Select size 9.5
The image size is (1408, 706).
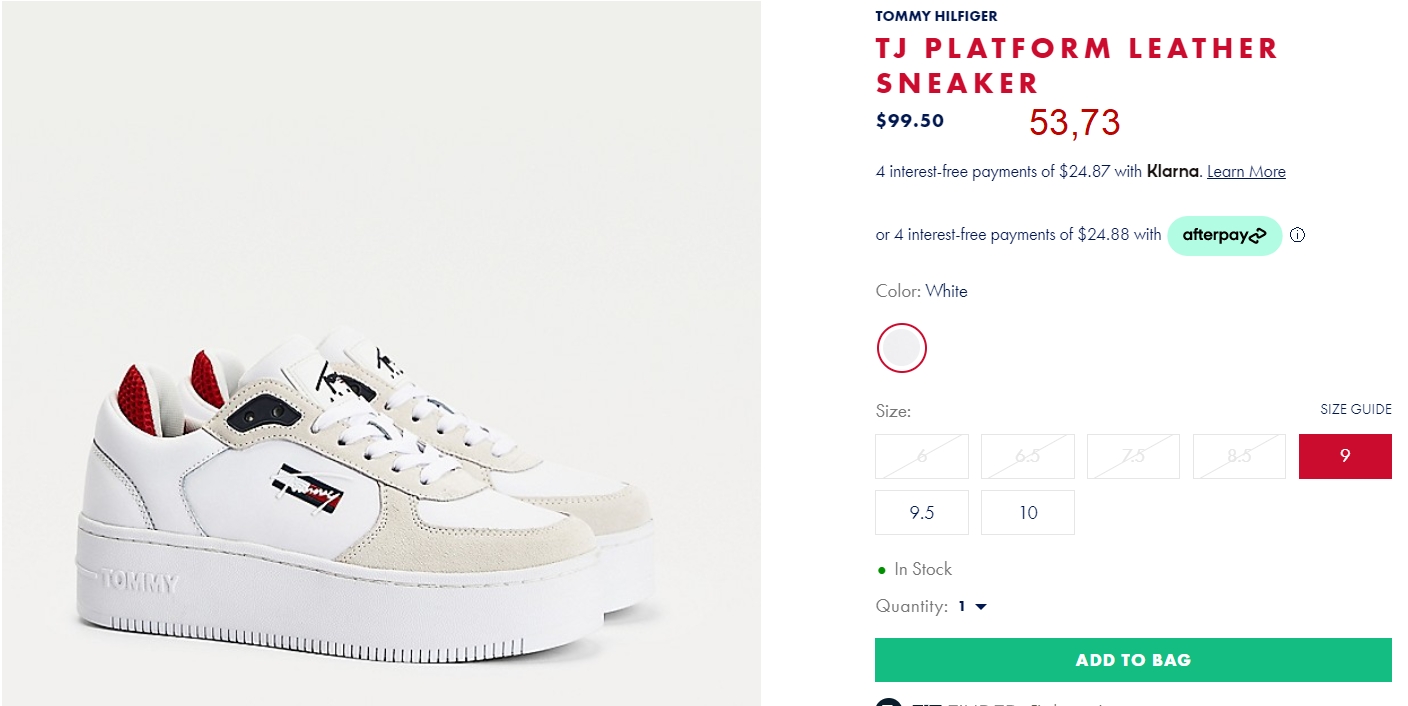tap(922, 512)
